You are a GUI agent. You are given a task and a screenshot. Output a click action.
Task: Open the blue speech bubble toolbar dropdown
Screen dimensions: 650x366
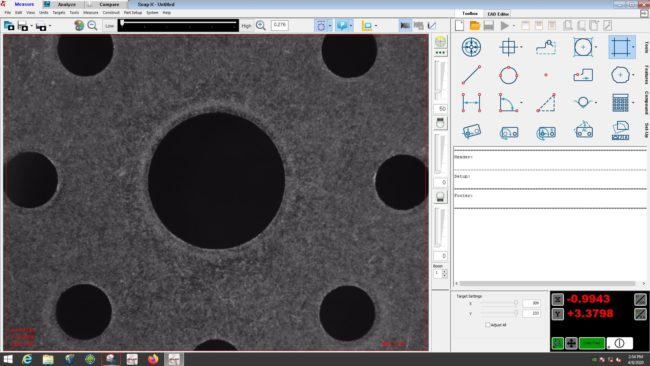tap(351, 26)
